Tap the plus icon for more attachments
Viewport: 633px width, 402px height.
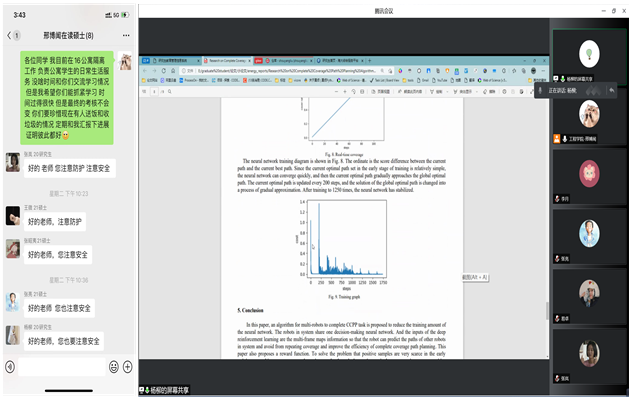click(127, 367)
